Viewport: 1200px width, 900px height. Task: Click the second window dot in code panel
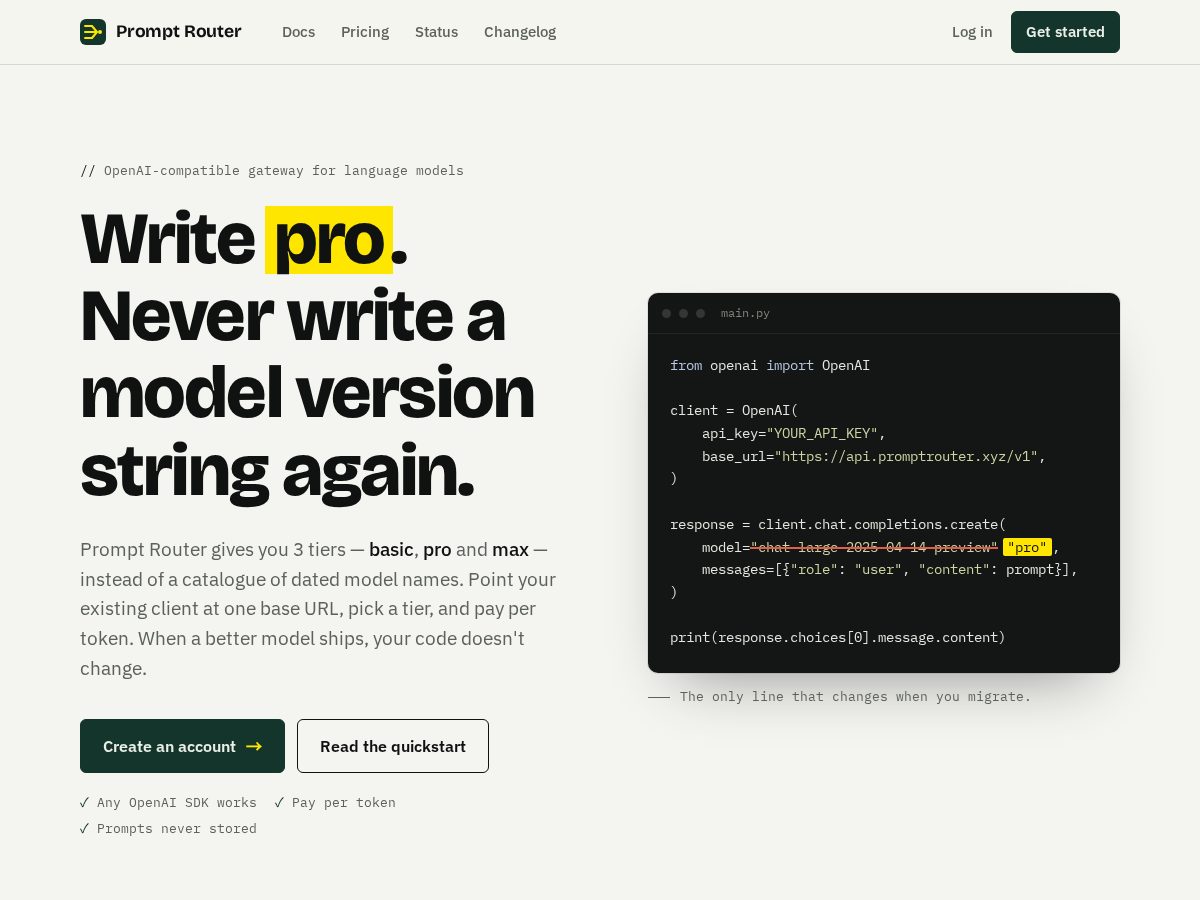684,313
